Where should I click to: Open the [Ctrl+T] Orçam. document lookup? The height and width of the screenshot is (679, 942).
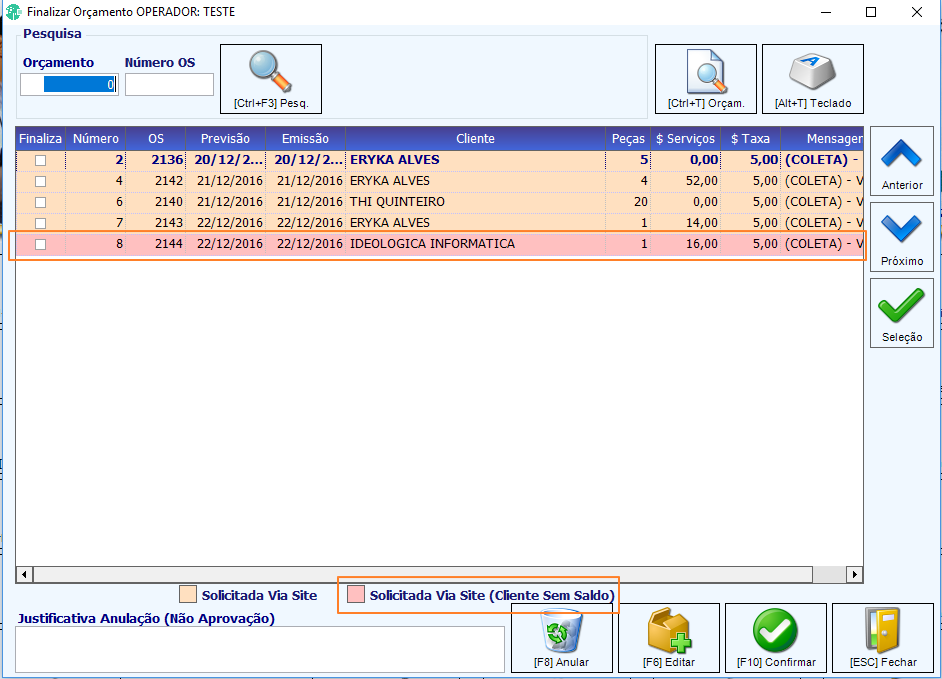coord(706,79)
